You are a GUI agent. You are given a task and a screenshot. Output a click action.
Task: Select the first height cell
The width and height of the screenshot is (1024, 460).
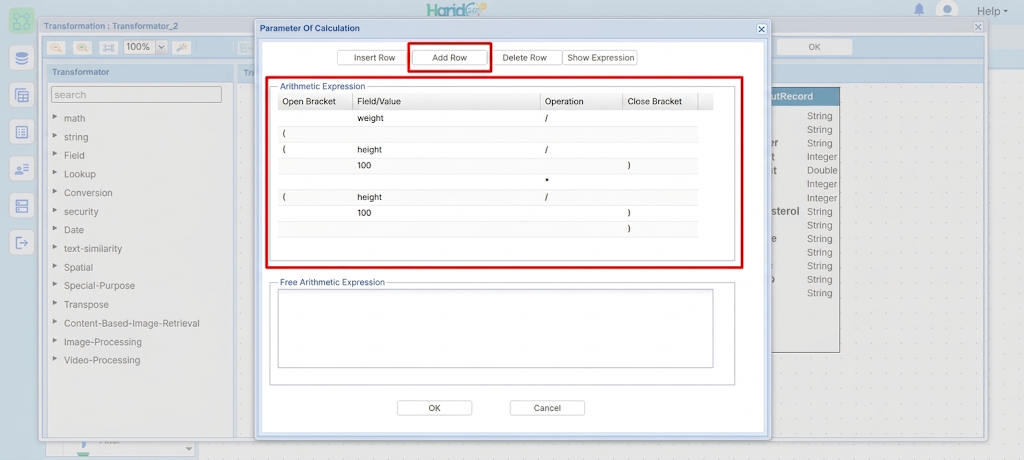pos(447,150)
